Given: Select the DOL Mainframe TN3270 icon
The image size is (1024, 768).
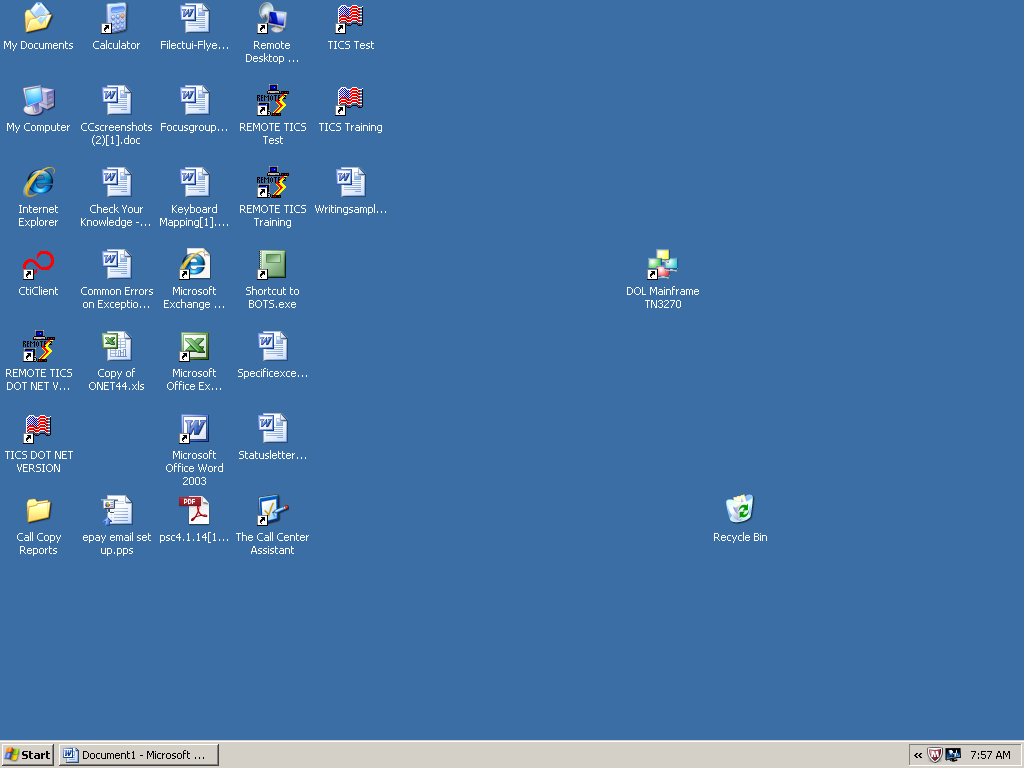Looking at the screenshot, I should [662, 265].
